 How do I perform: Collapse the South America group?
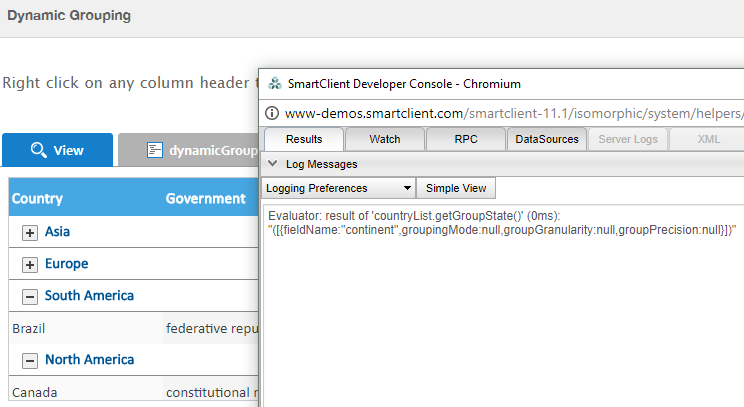30,296
